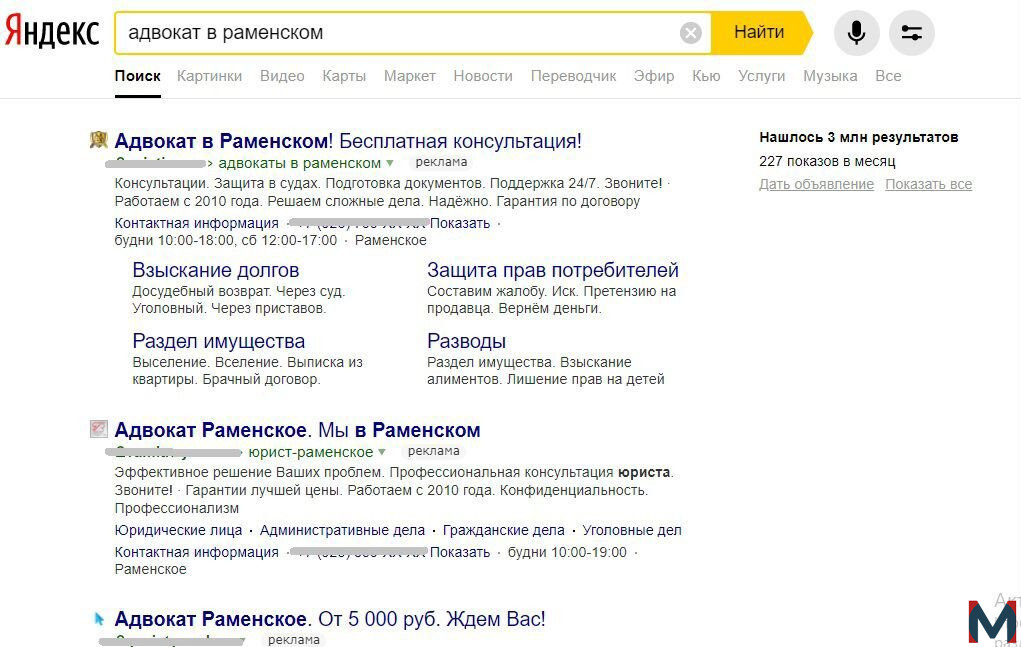Screen dimensions: 1021x647
Task: Switch to the Картинки tab
Action: coord(209,76)
